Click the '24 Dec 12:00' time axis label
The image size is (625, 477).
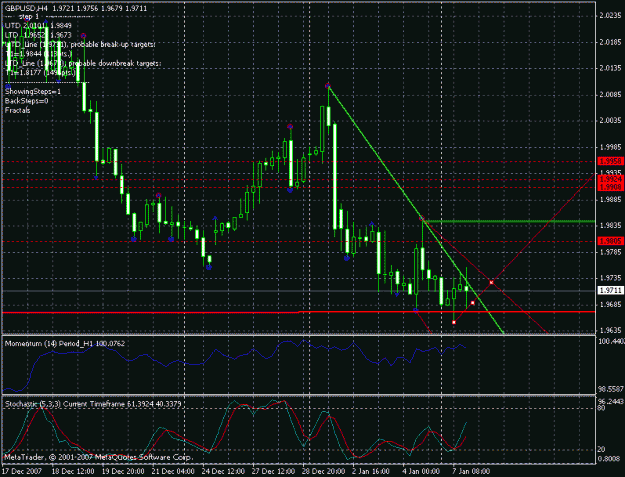[x=223, y=471]
